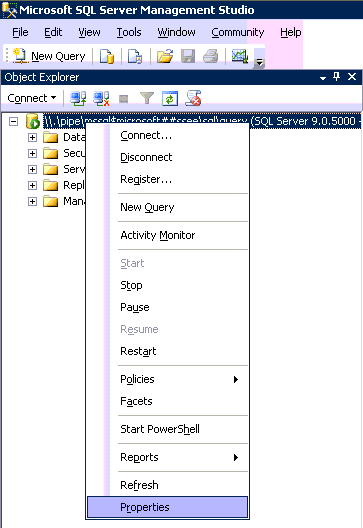Open the Connect dropdown in Object Explorer
Screen dimensions: 363x528
(32, 98)
